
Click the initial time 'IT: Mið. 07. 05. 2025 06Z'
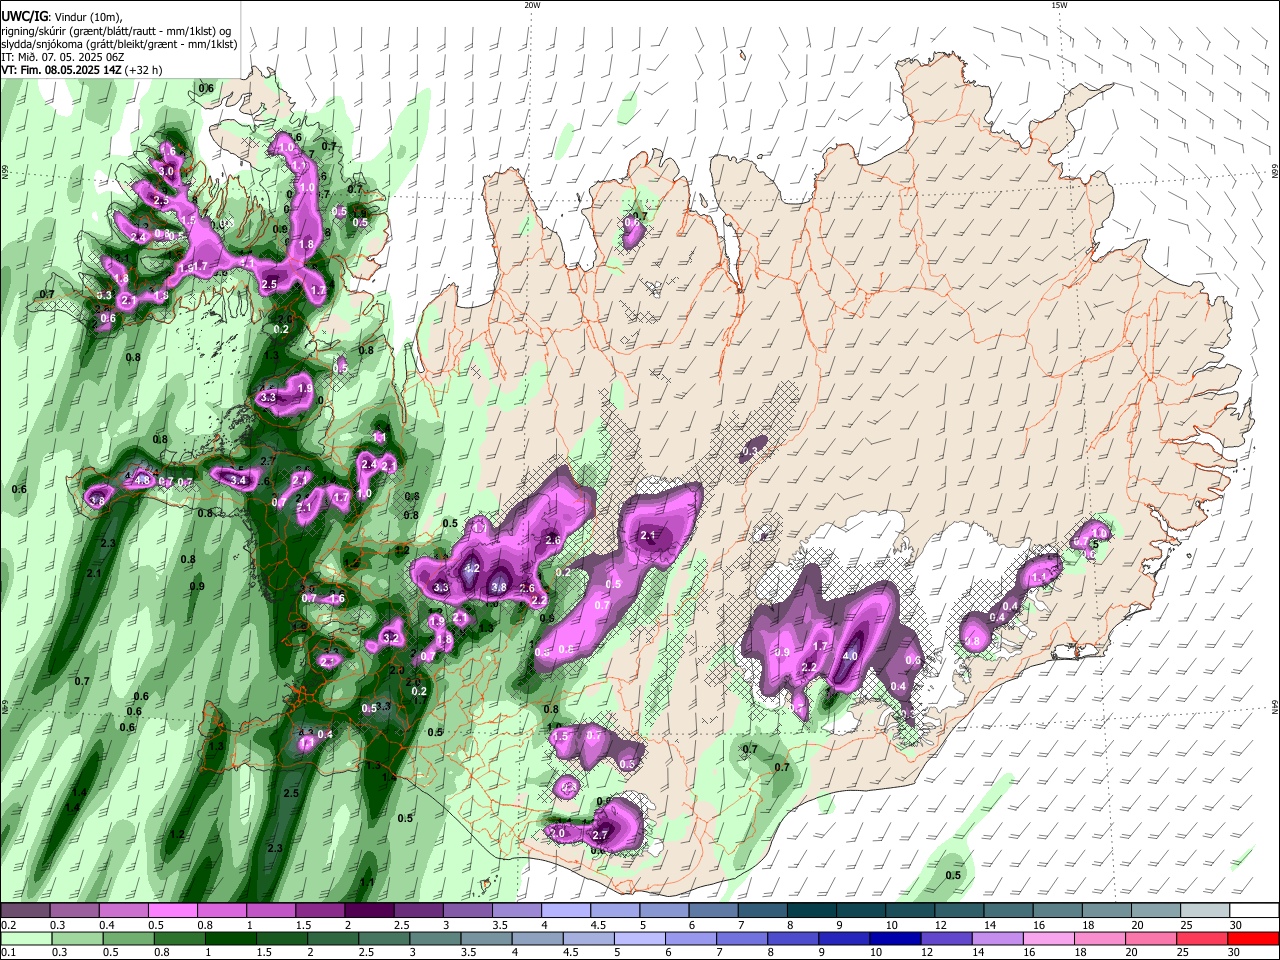coord(63,57)
